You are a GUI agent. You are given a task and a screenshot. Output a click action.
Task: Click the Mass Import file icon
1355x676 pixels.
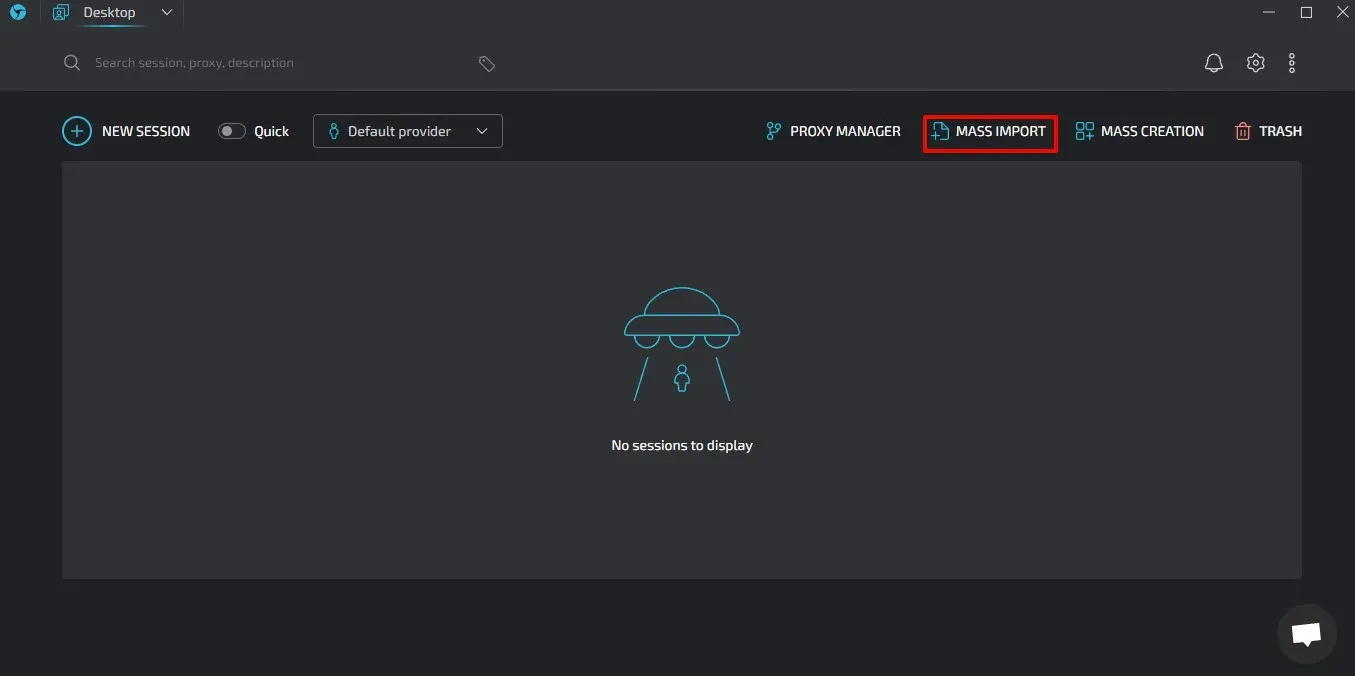(940, 130)
